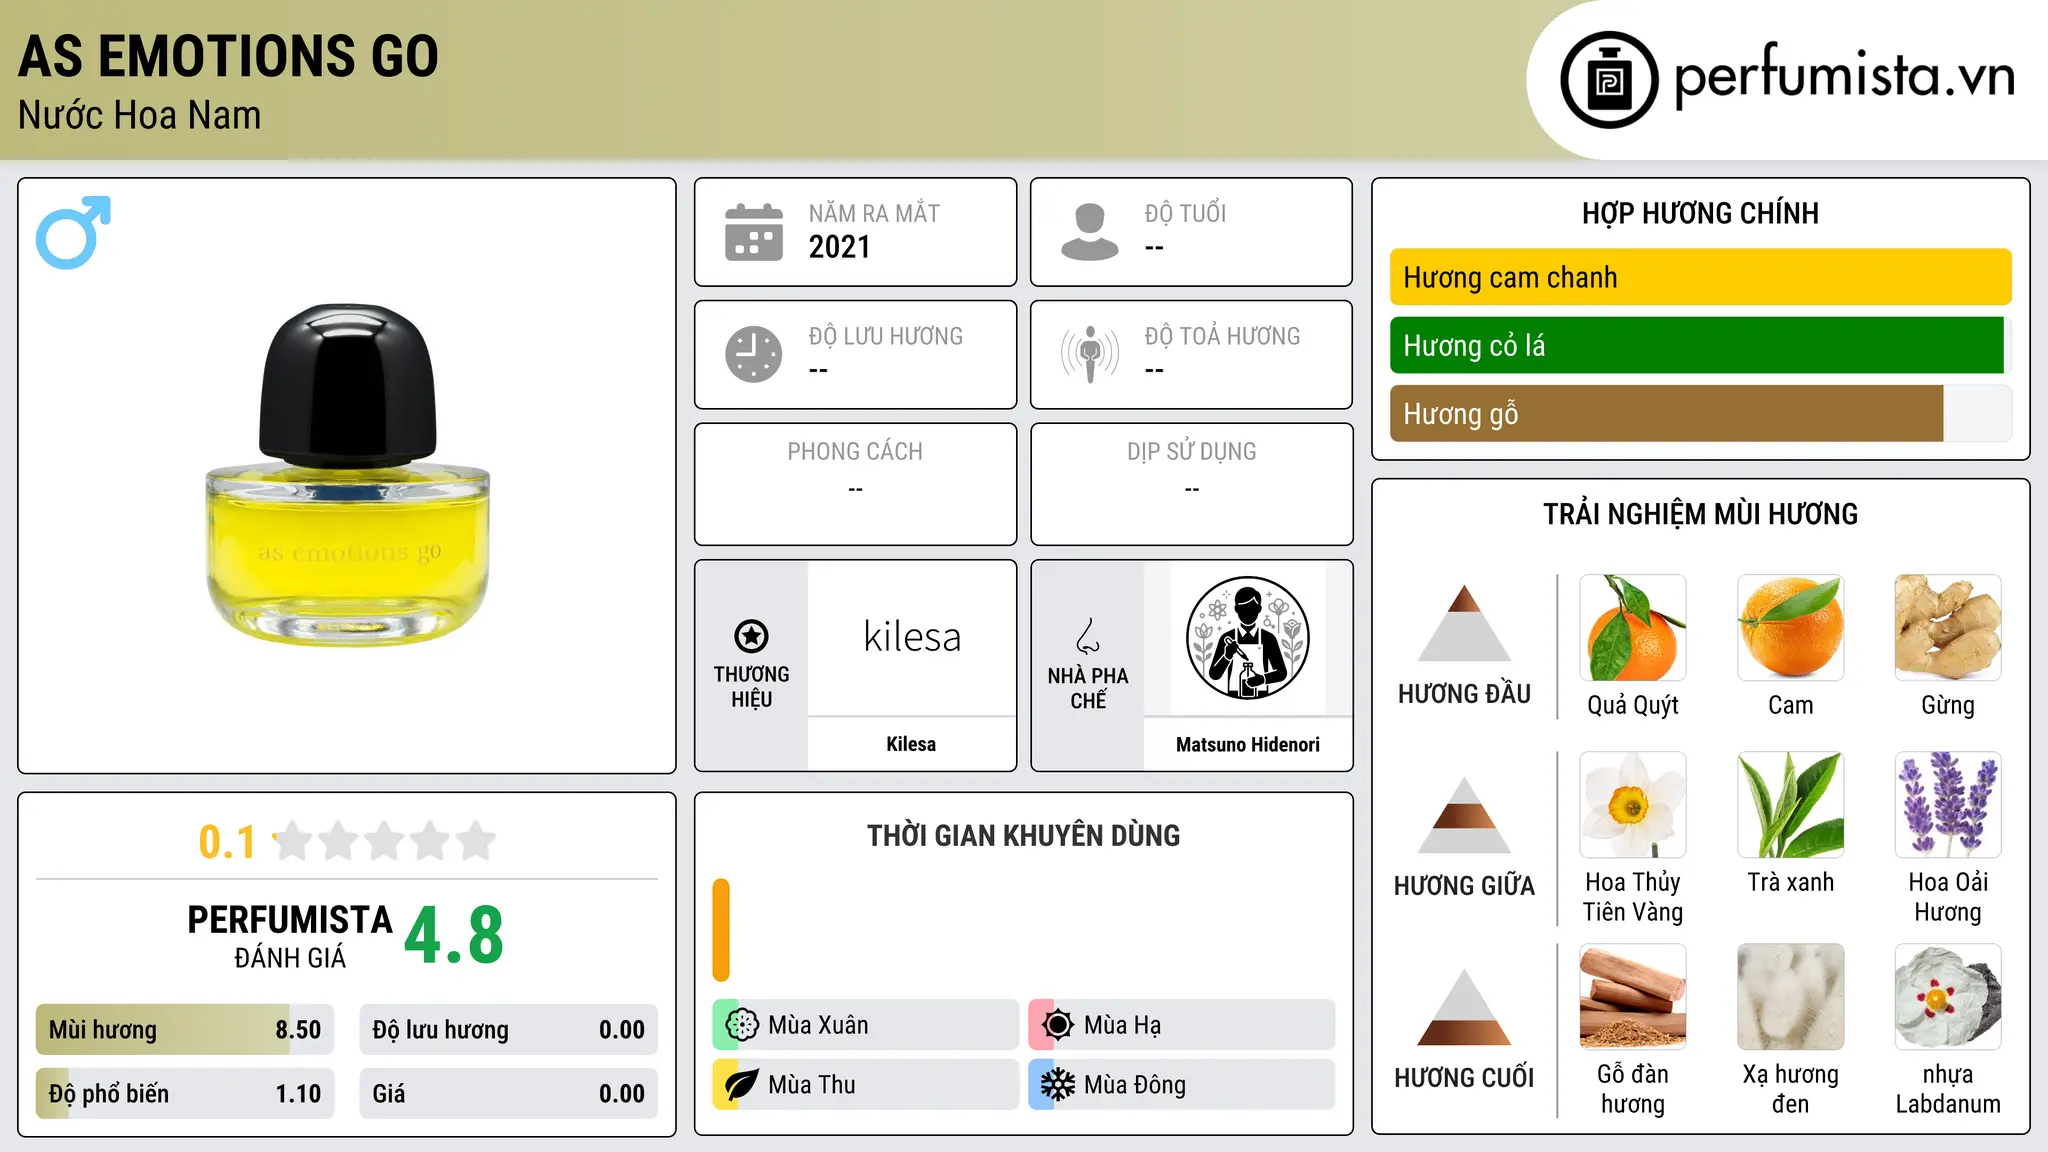Click the sun icon for Mùa Hạ
The image size is (2048, 1152).
[x=1058, y=1025]
